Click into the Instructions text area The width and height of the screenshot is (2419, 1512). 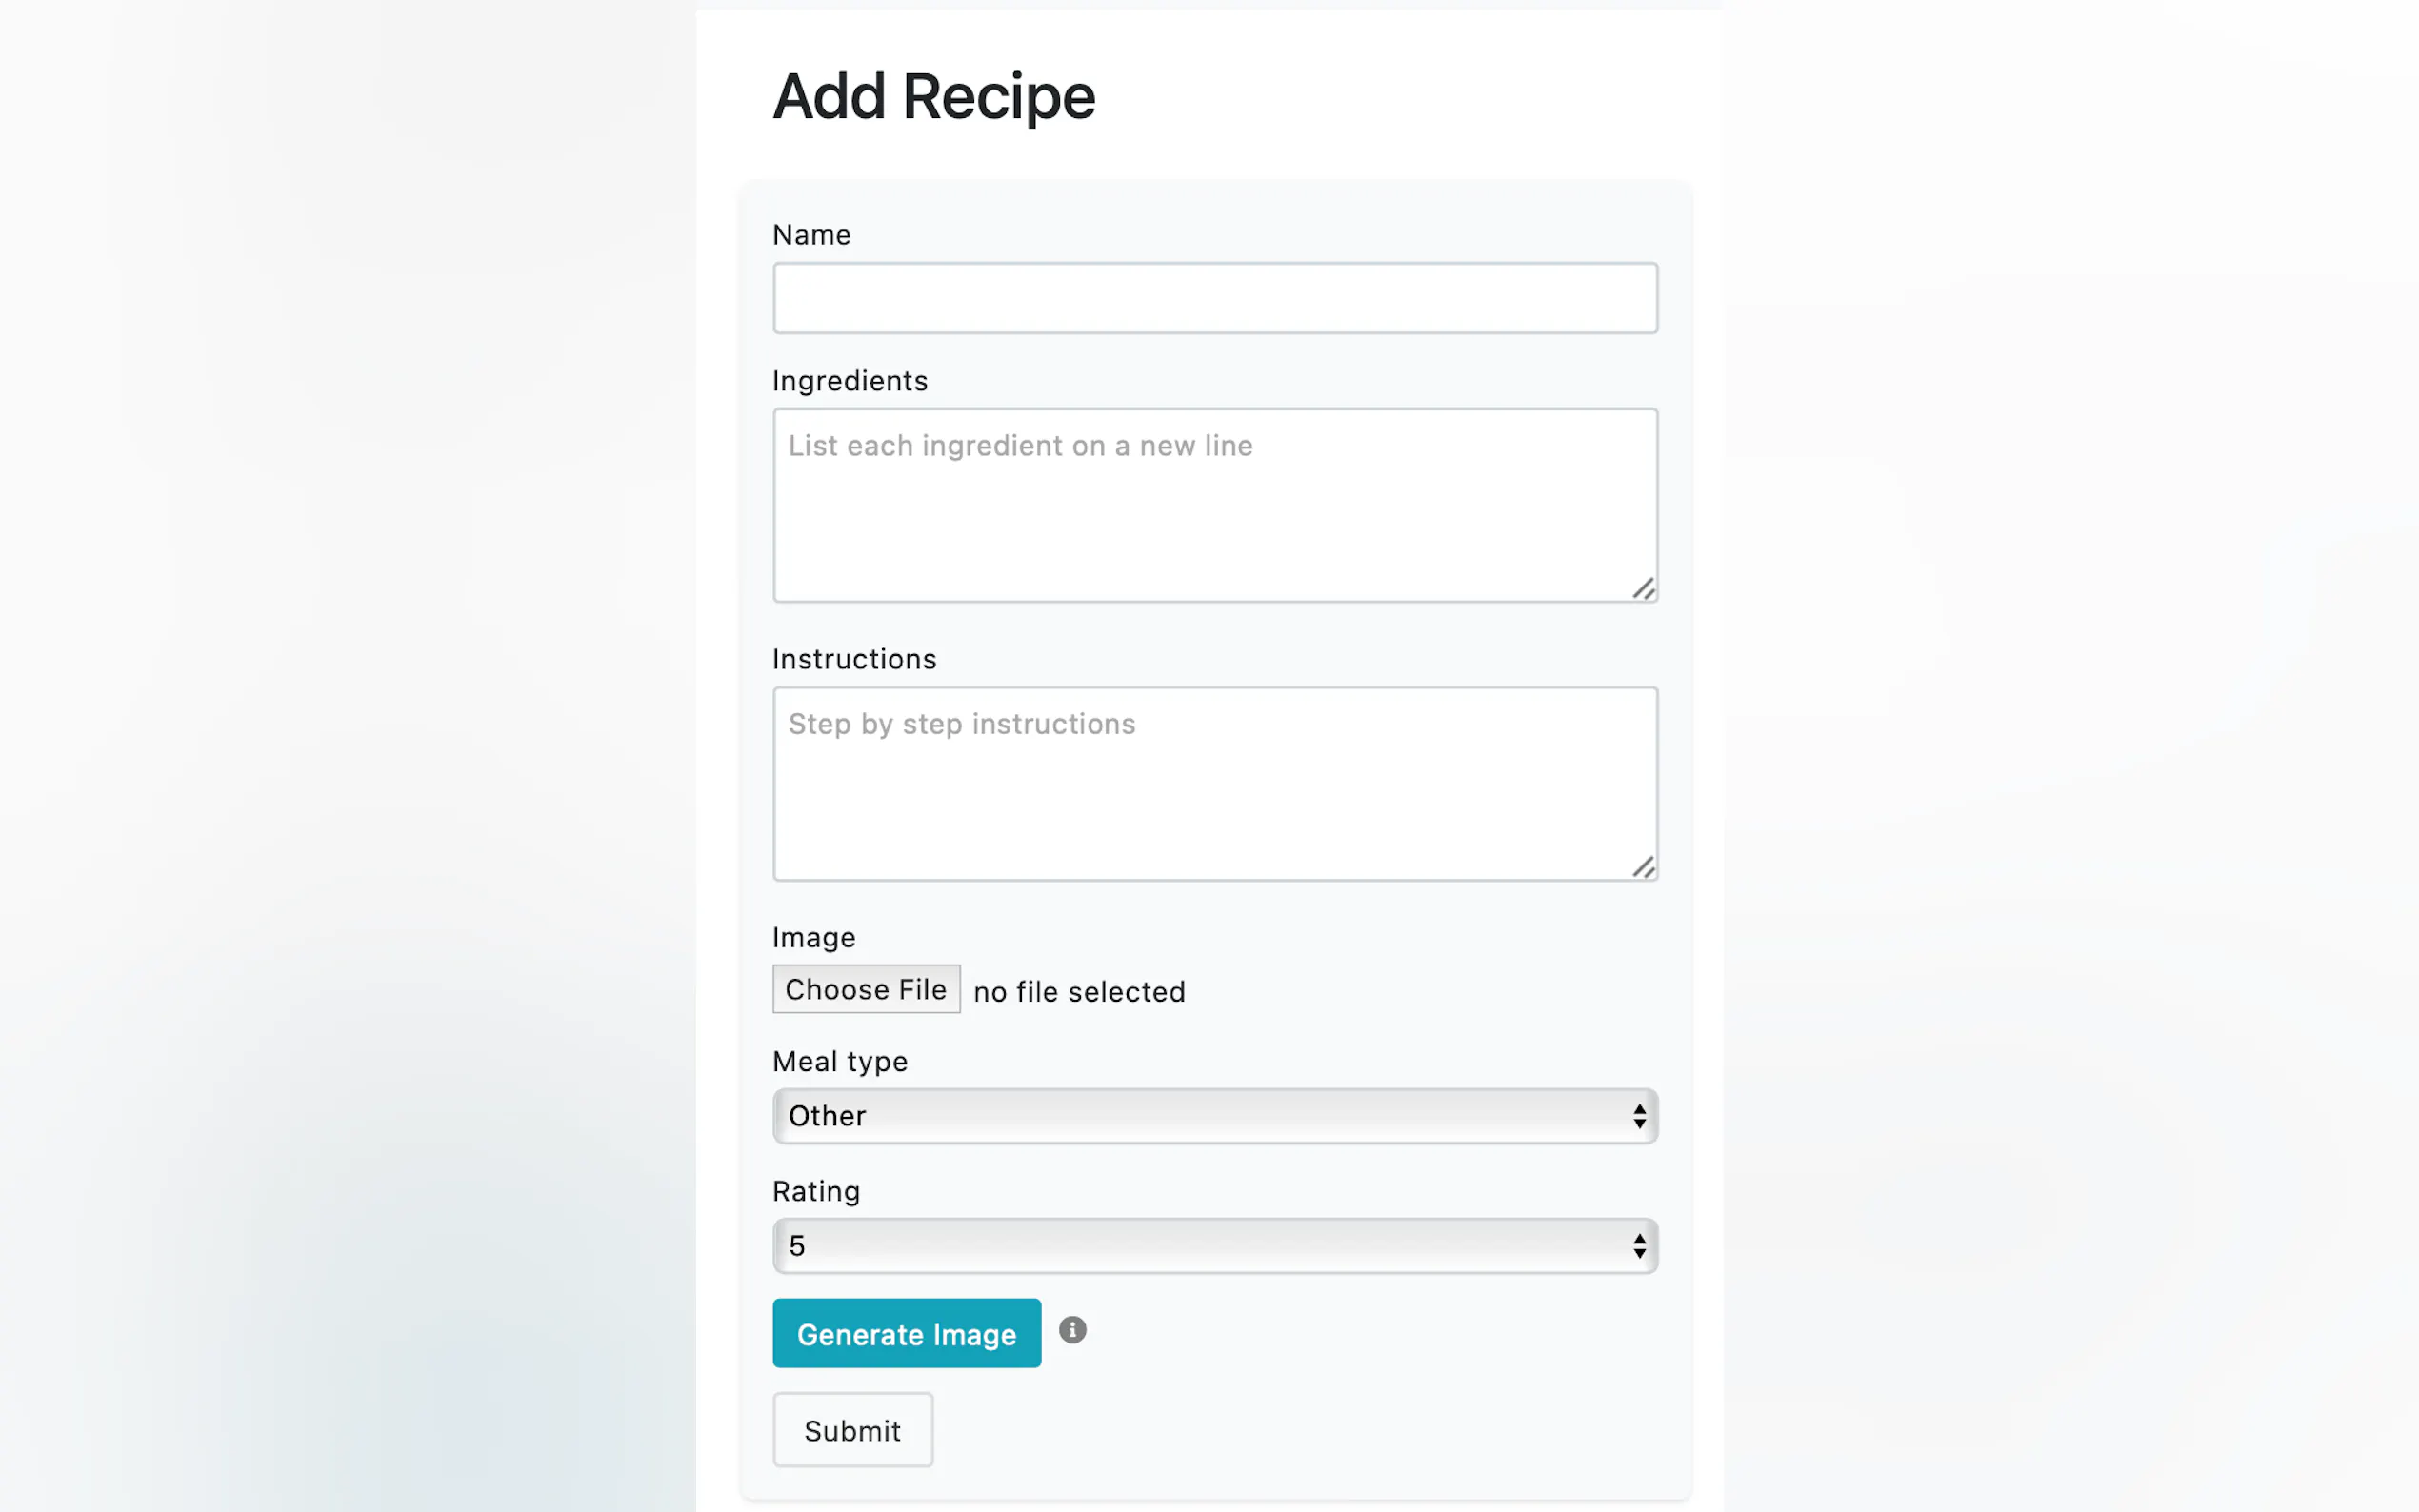coord(1214,800)
